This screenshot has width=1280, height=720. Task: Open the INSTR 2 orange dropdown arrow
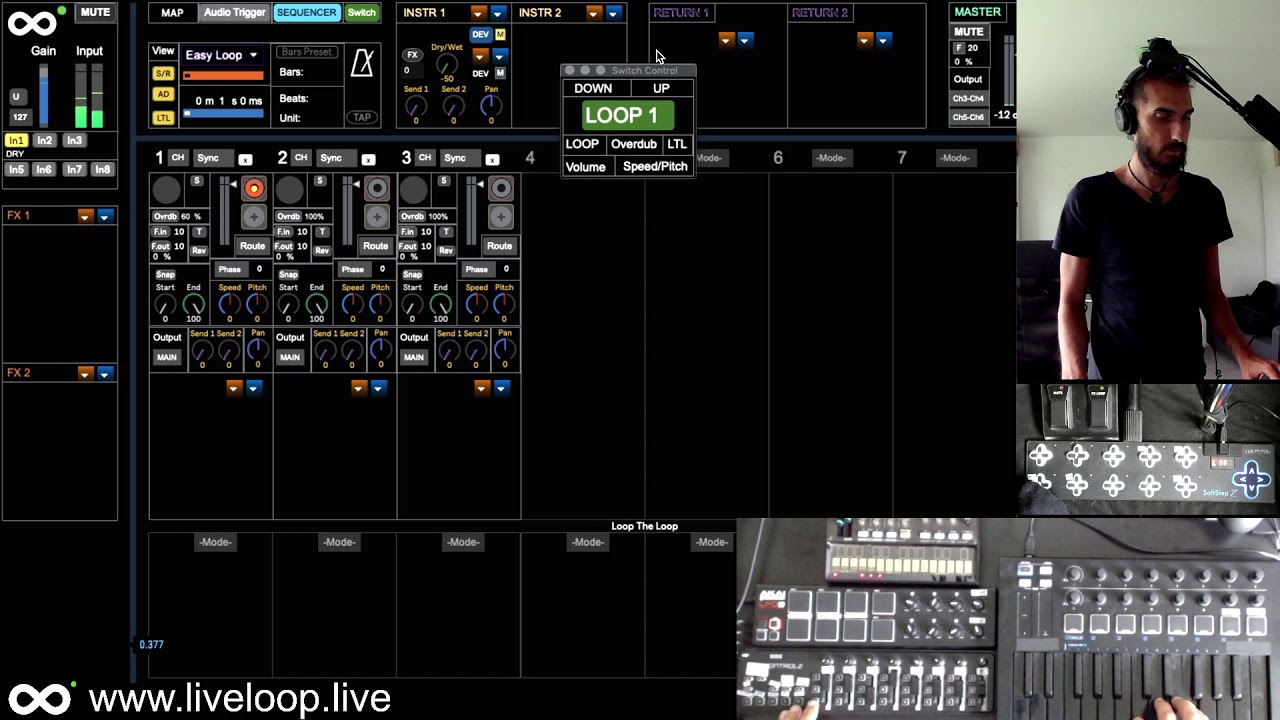pos(594,13)
